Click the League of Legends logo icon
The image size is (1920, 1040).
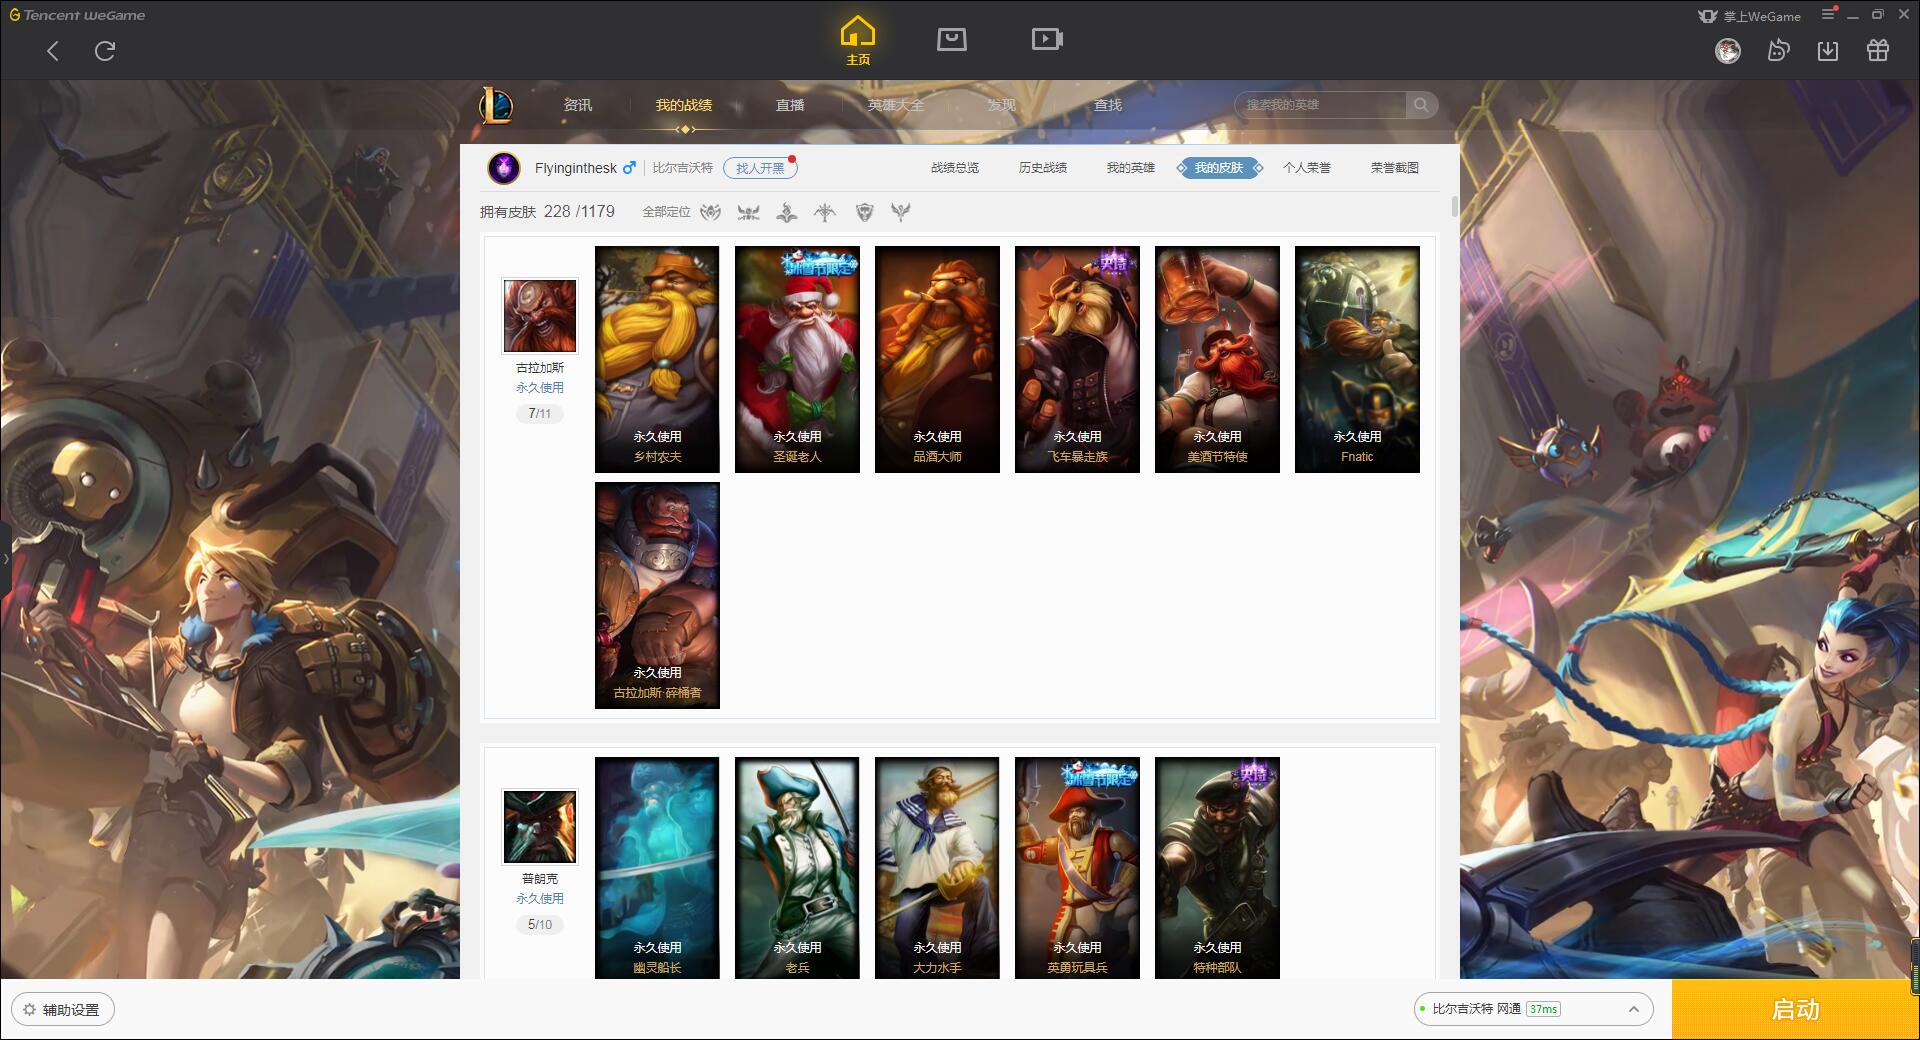pyautogui.click(x=496, y=105)
